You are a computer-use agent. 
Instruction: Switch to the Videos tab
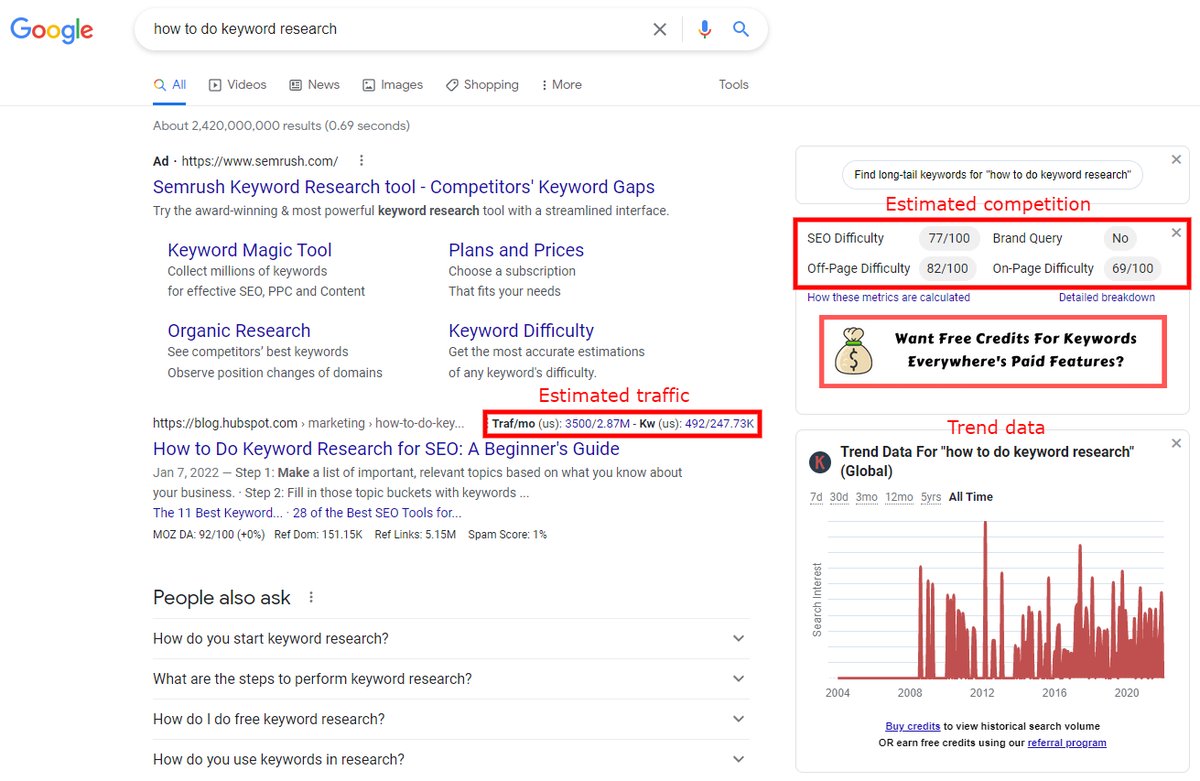pyautogui.click(x=238, y=85)
